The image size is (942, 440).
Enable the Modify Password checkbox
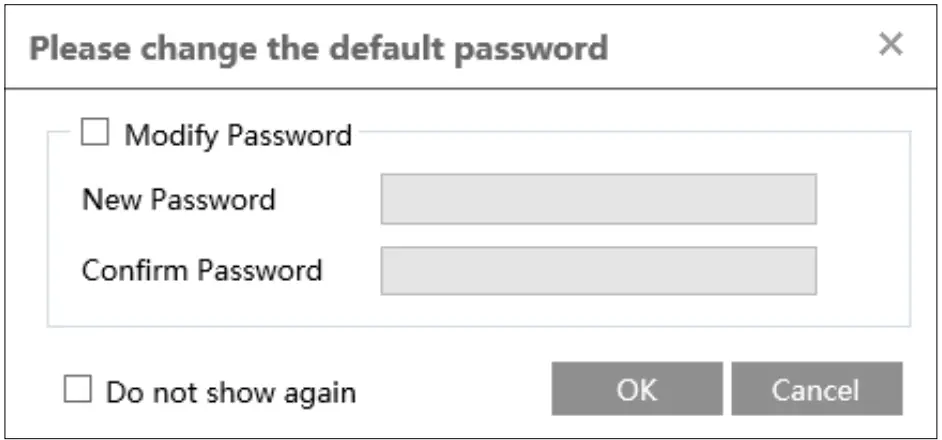click(x=95, y=133)
